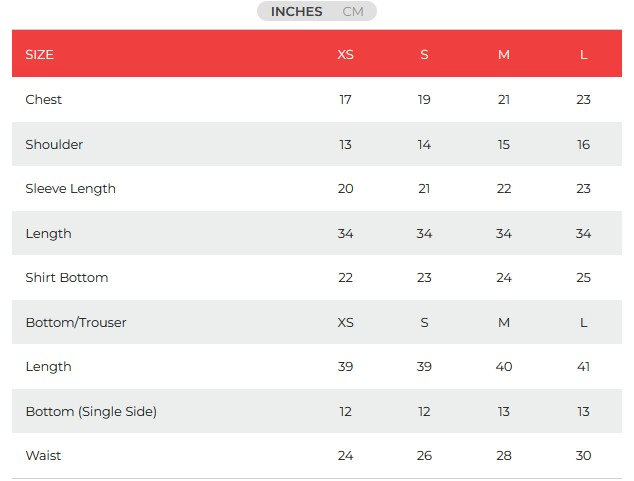Click XS column header in red row

click(345, 54)
